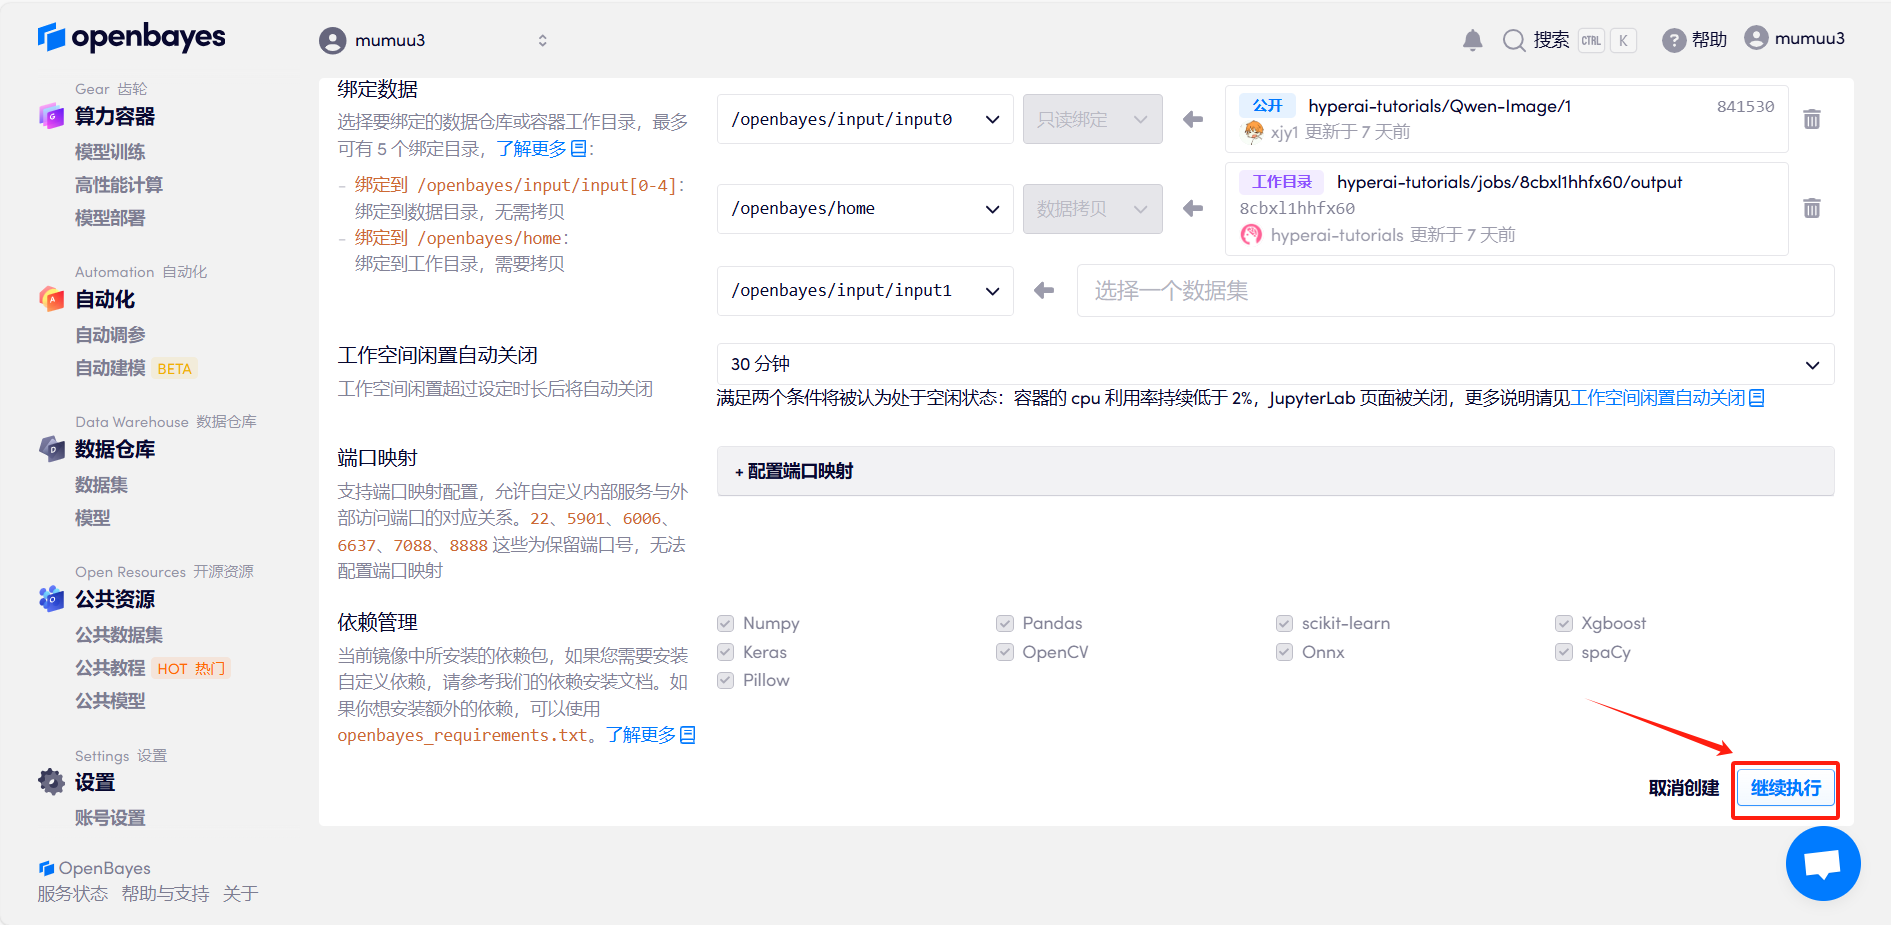Open the mumuu3 workspace switcher
The image size is (1891, 925).
(x=433, y=40)
